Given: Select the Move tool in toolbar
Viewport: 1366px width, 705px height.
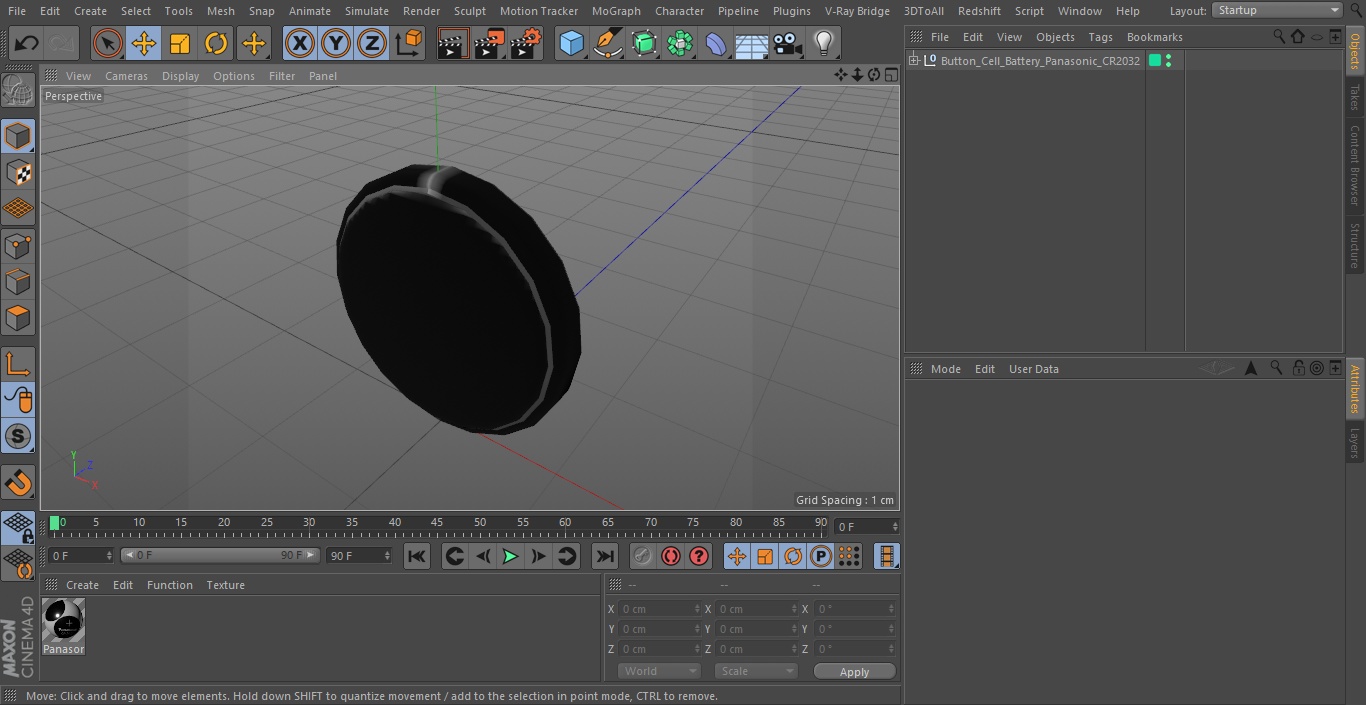Looking at the screenshot, I should [x=144, y=43].
